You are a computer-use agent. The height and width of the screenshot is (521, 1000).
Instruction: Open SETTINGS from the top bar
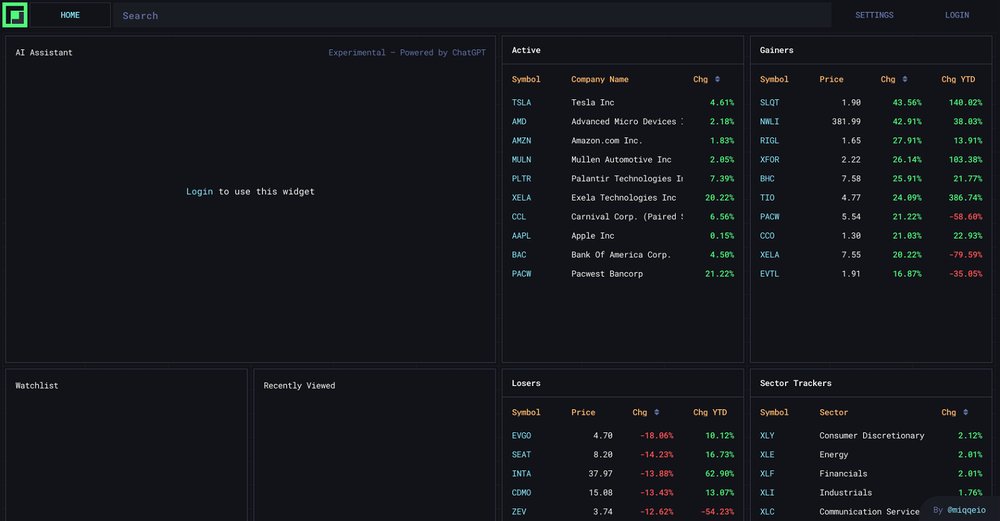coord(874,15)
